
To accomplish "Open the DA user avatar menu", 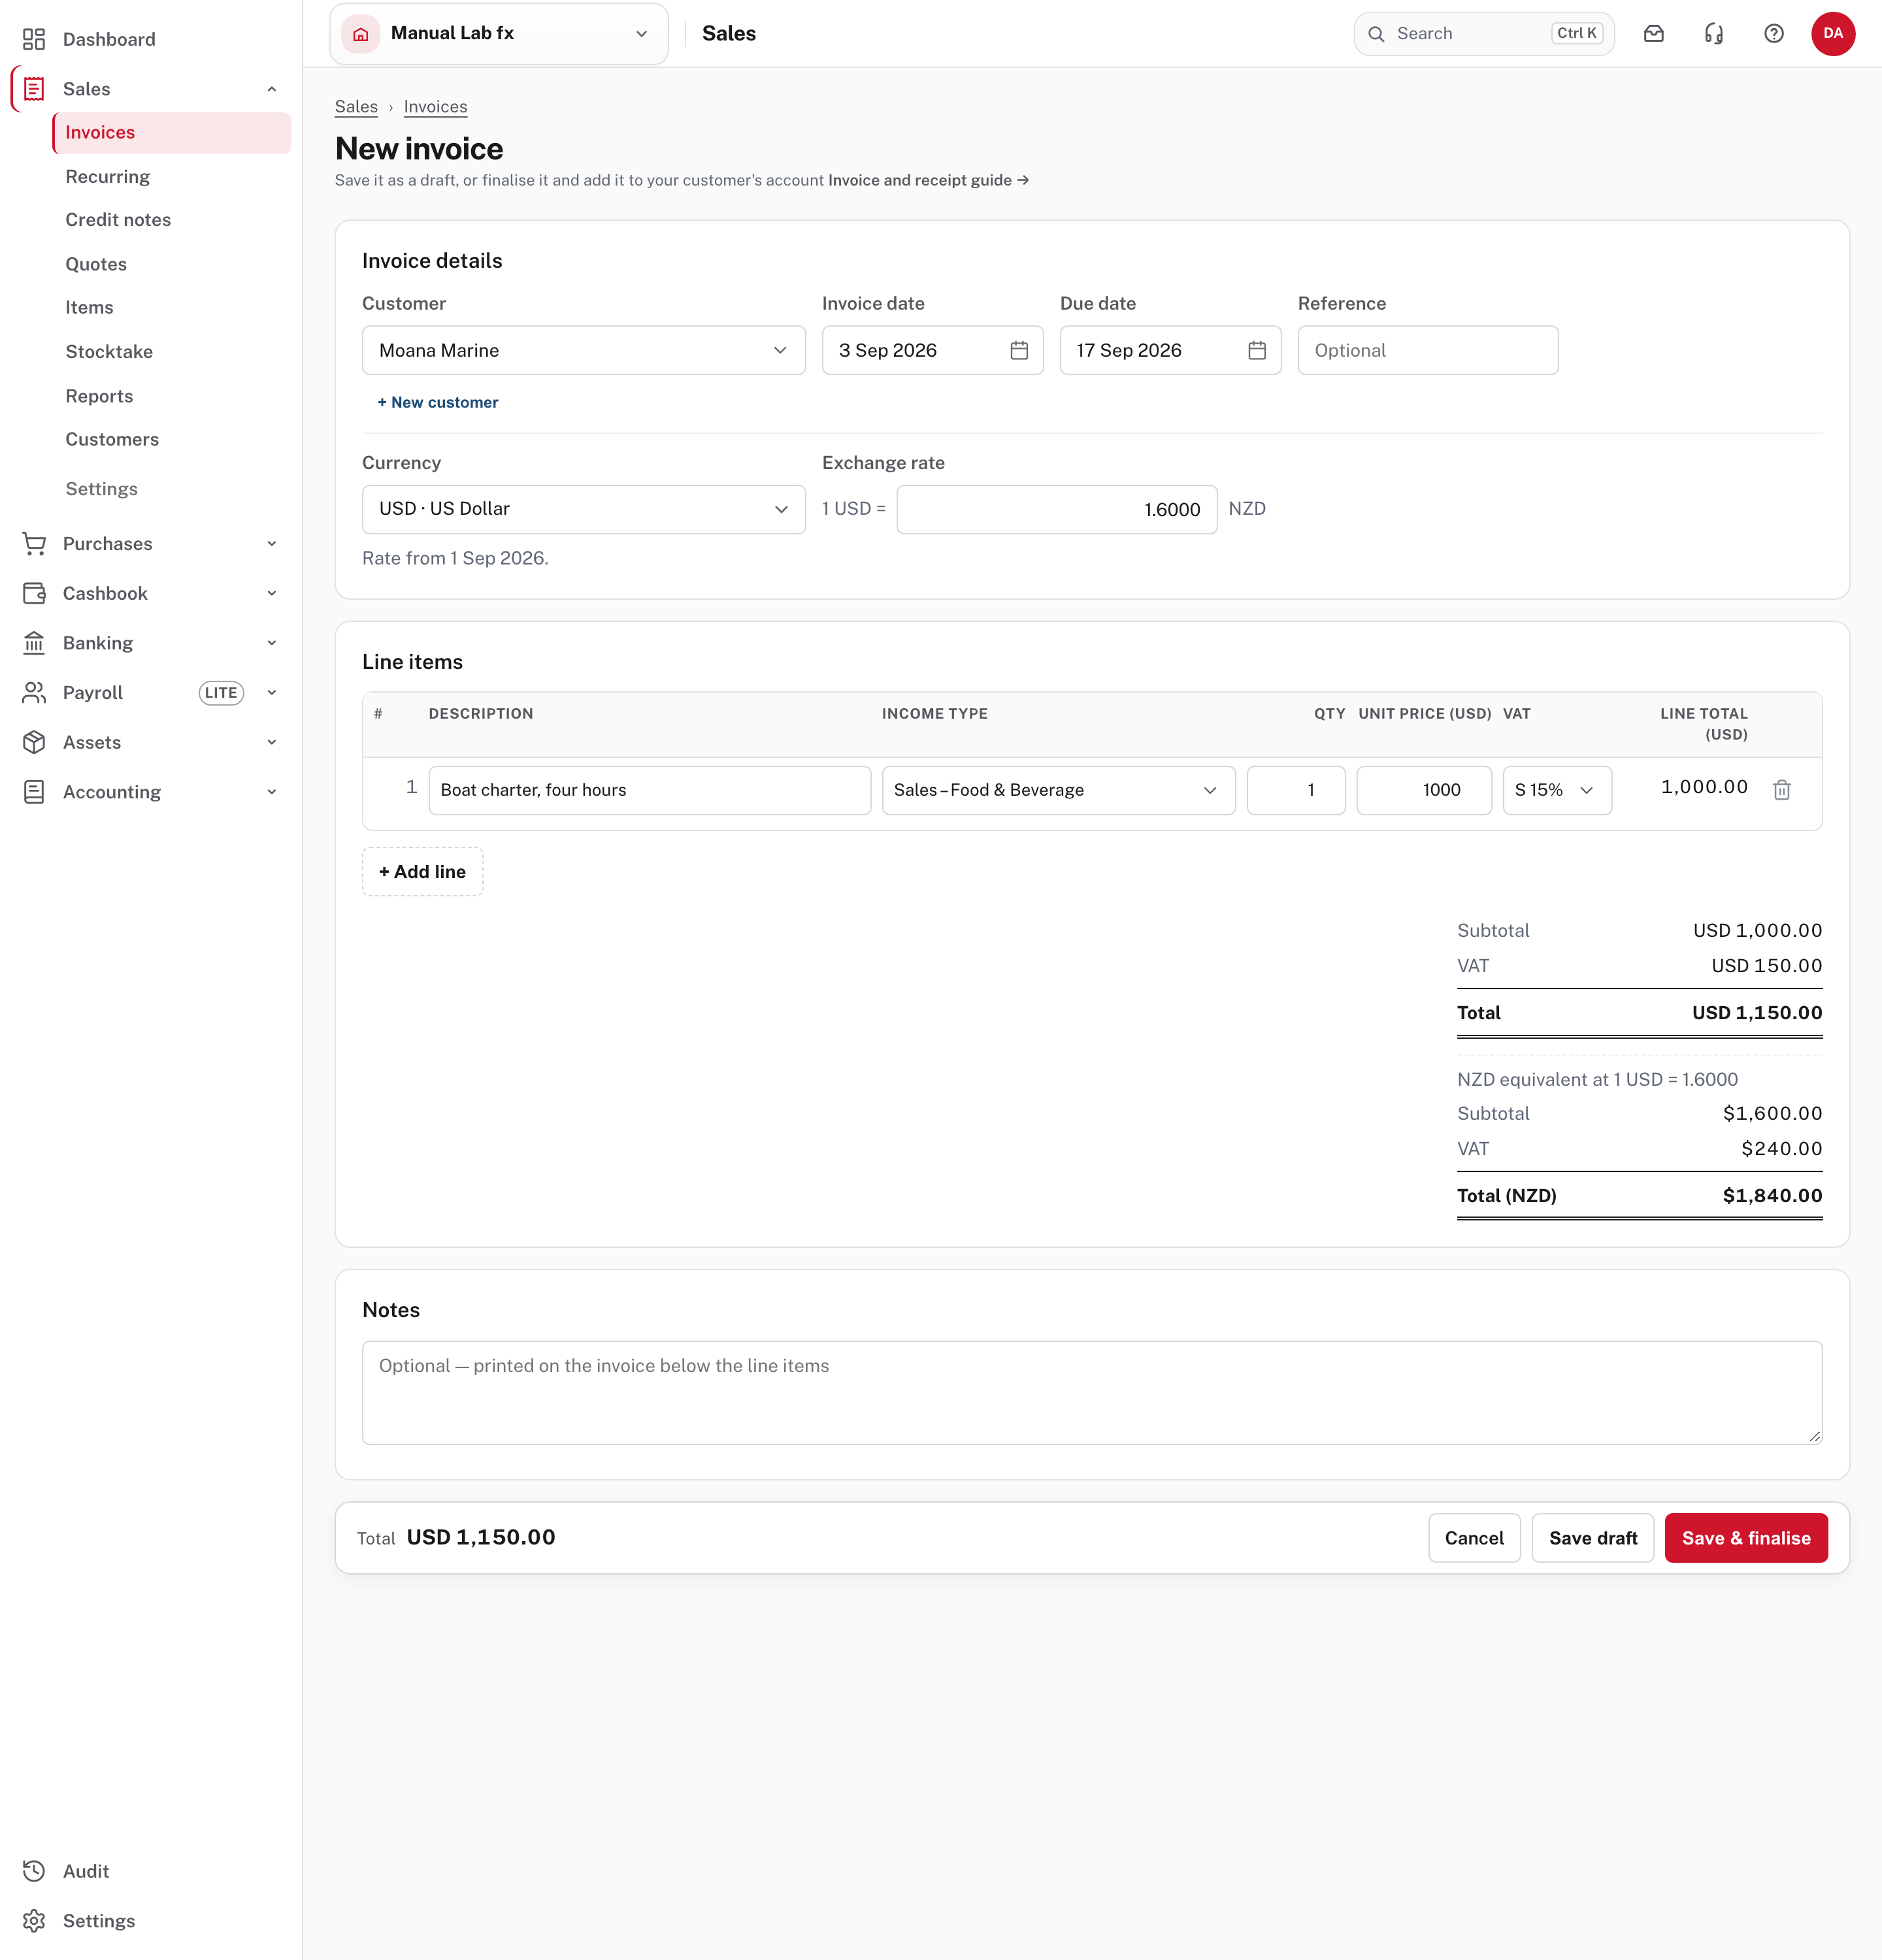I will tap(1833, 34).
